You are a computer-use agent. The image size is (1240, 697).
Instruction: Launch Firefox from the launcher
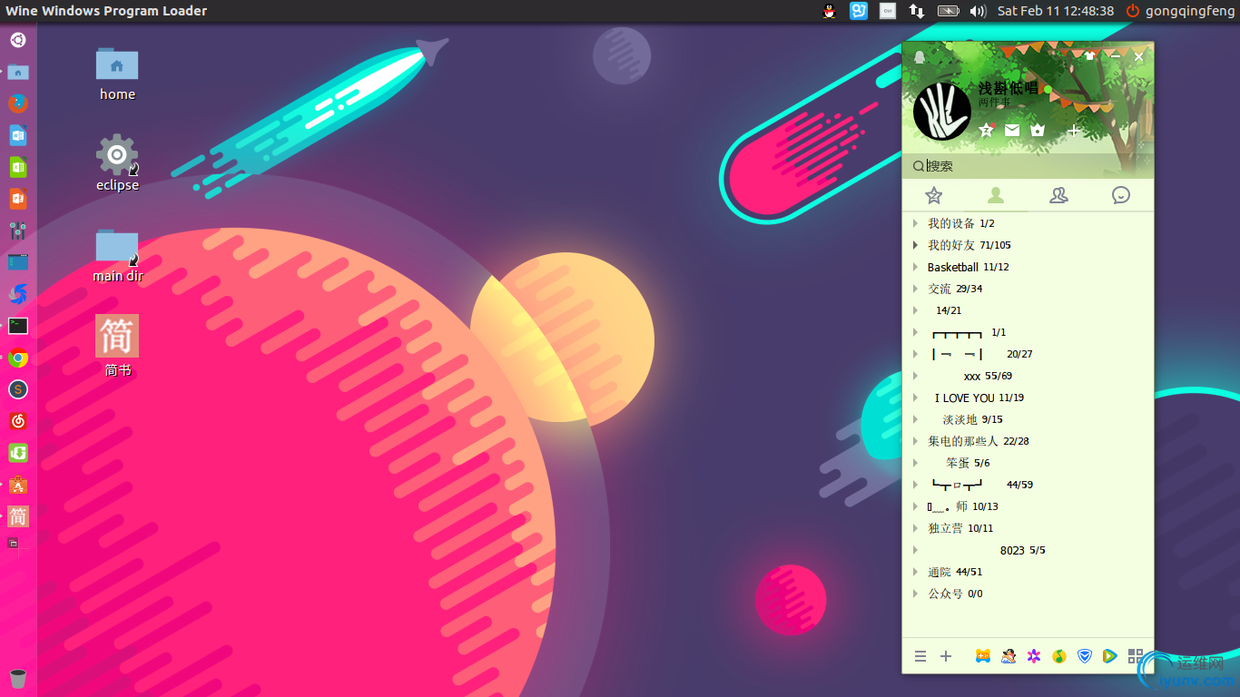coord(18,103)
